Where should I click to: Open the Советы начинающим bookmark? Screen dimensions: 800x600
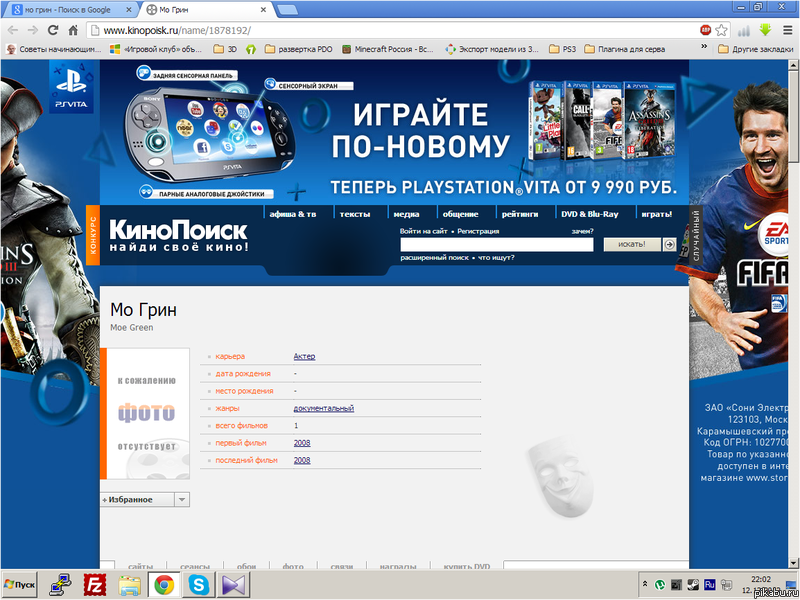(x=54, y=49)
